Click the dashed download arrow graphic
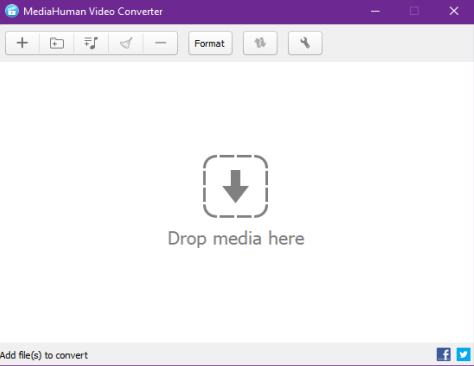This screenshot has width=474, height=366. click(236, 186)
